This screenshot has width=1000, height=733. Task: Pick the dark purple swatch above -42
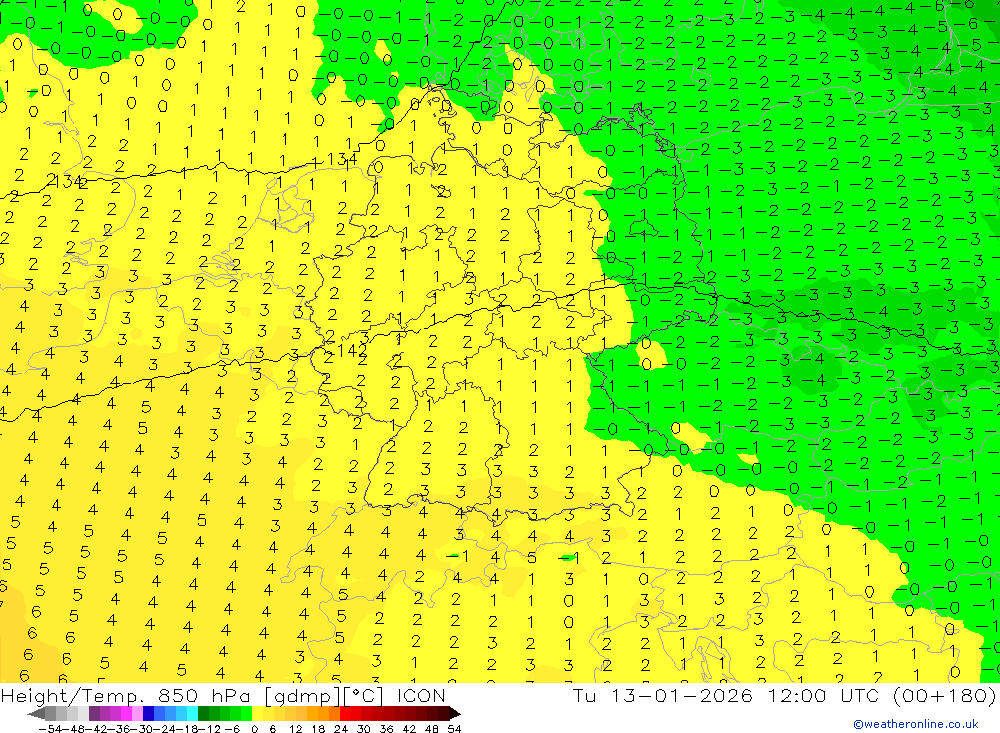pos(94,713)
